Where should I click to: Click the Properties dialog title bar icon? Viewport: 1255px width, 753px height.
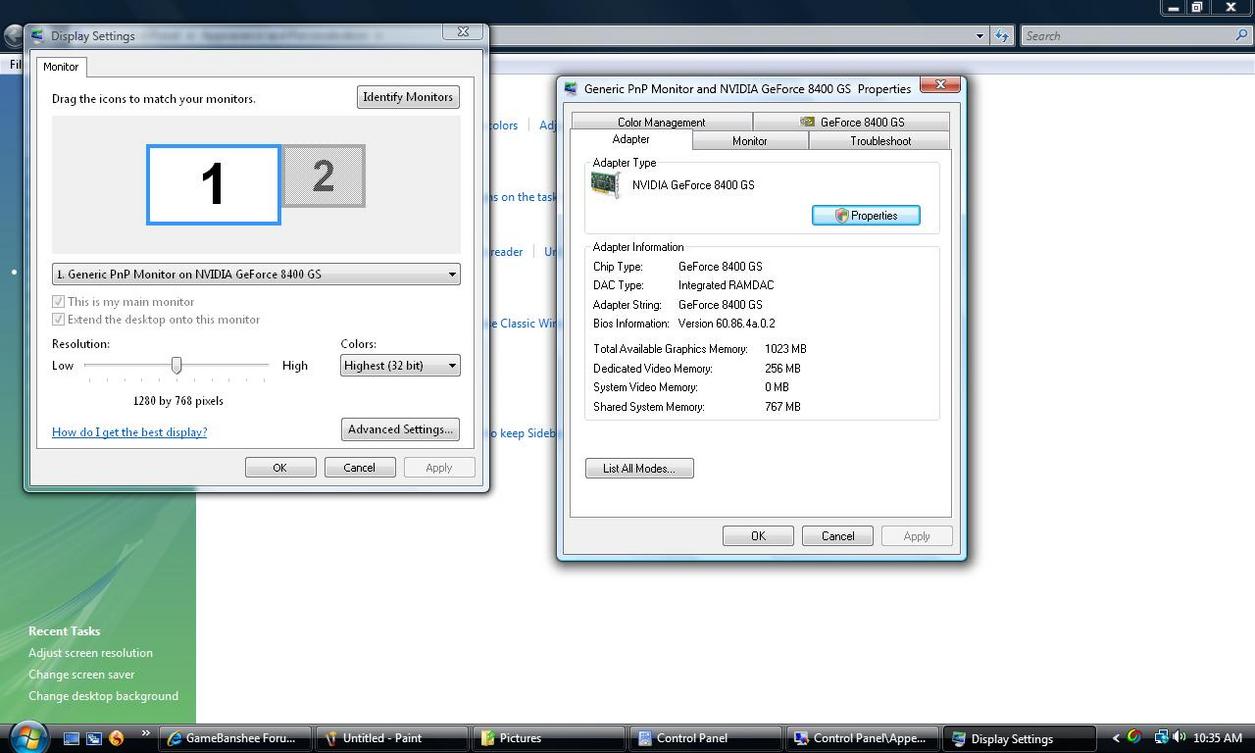(571, 88)
